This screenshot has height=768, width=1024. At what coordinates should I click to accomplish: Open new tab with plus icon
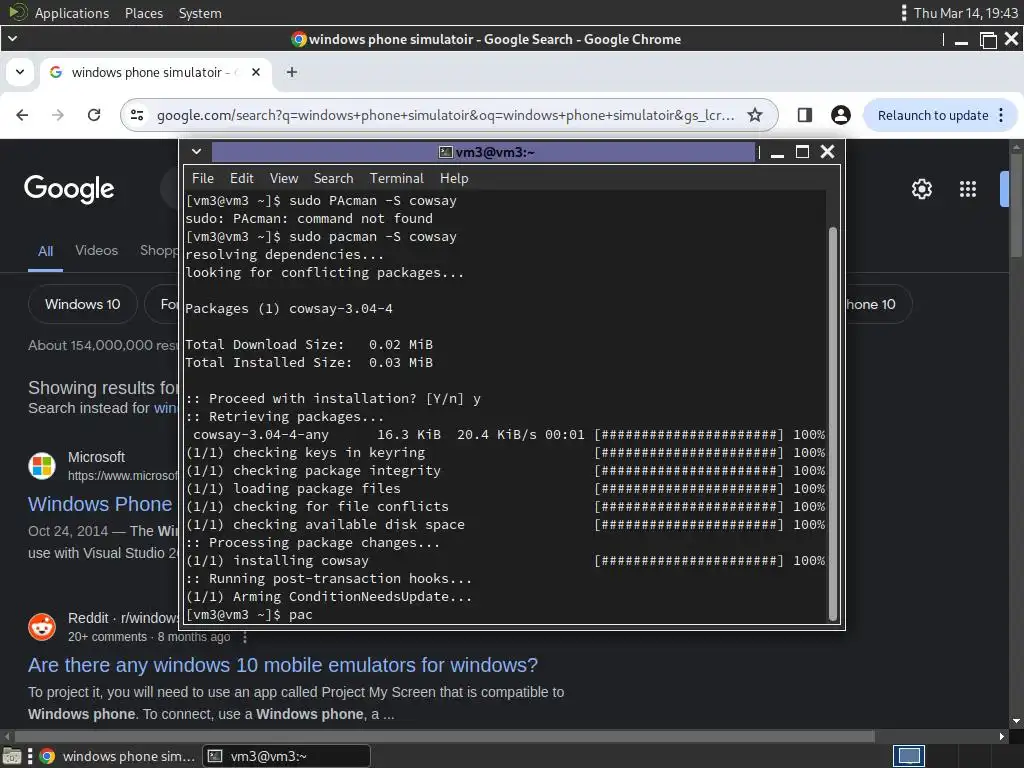tap(292, 72)
